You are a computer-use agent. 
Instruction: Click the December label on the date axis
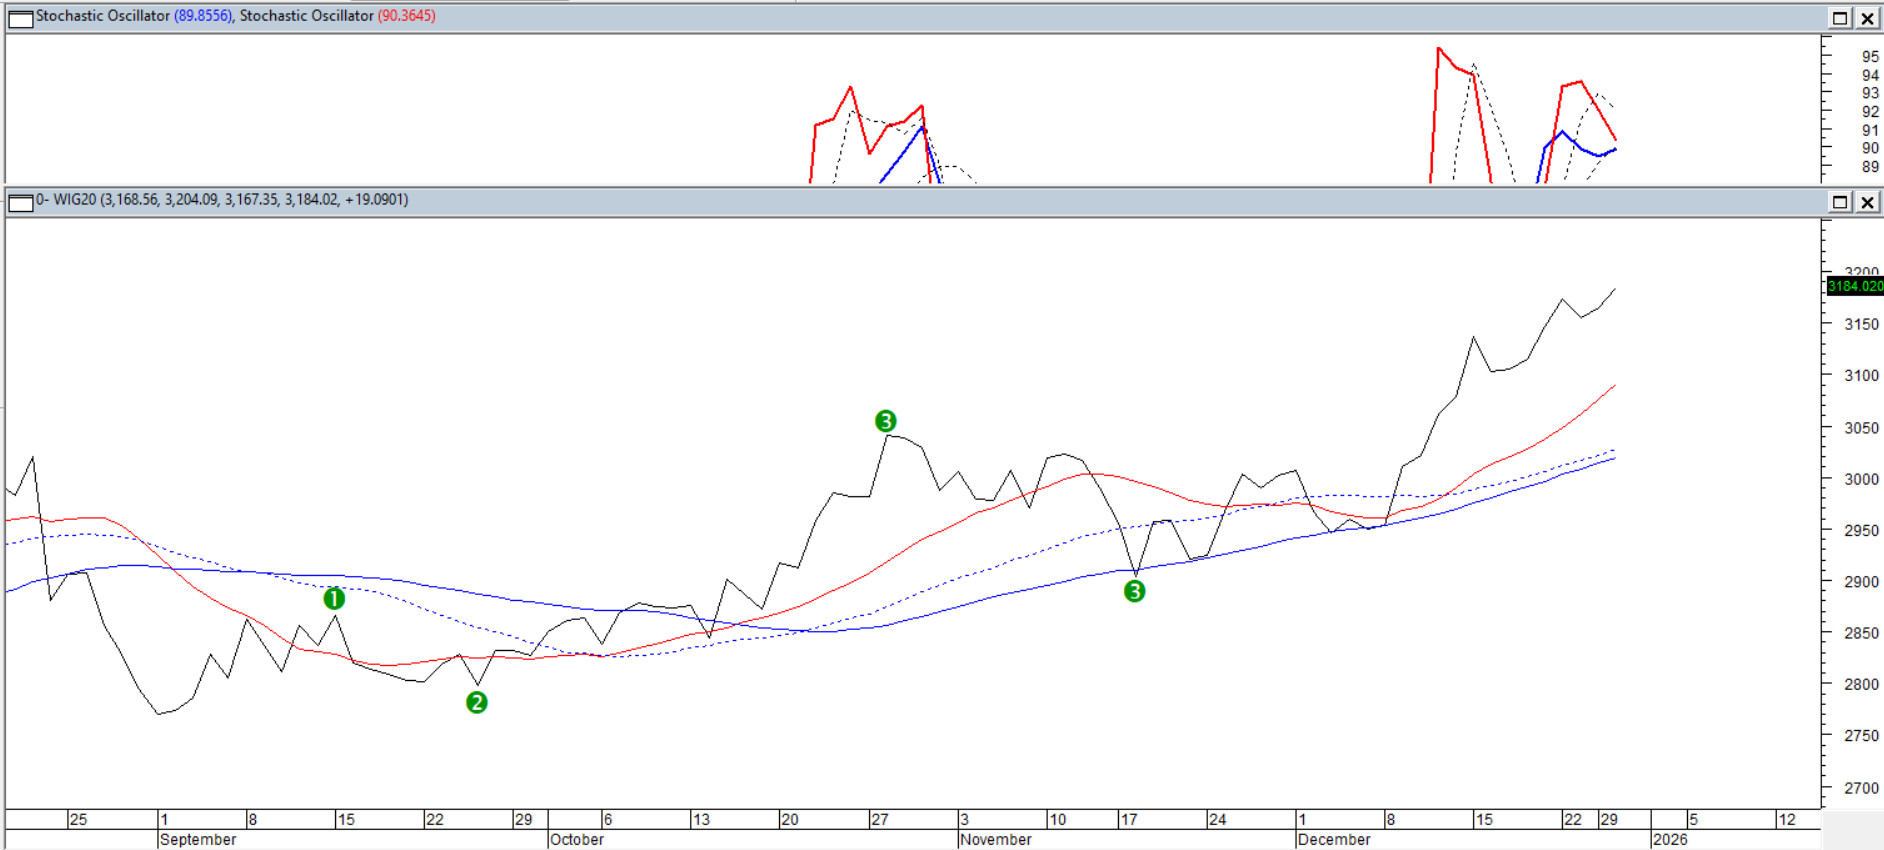[1334, 839]
